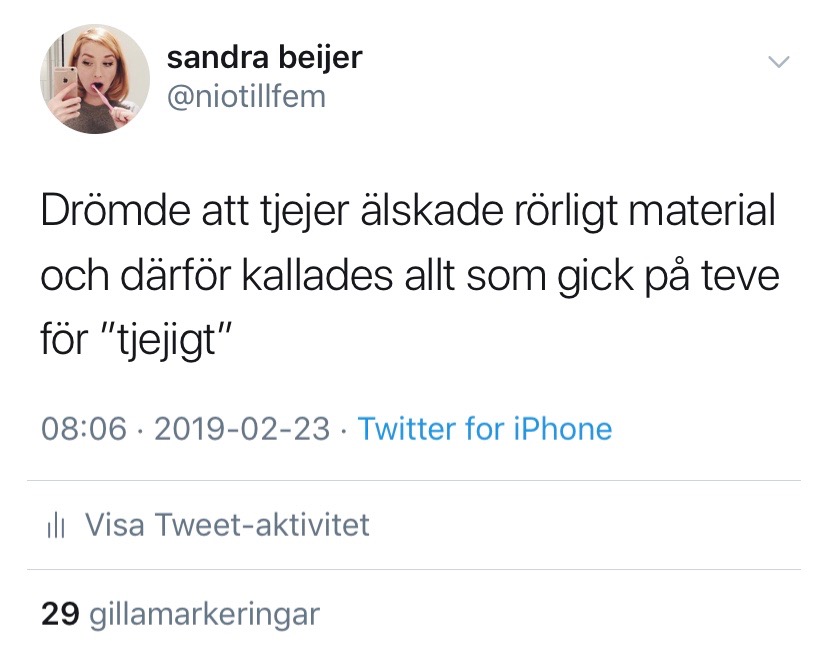Click the number 29 in the likes count
This screenshot has height=650, width=828.
pyautogui.click(x=59, y=613)
